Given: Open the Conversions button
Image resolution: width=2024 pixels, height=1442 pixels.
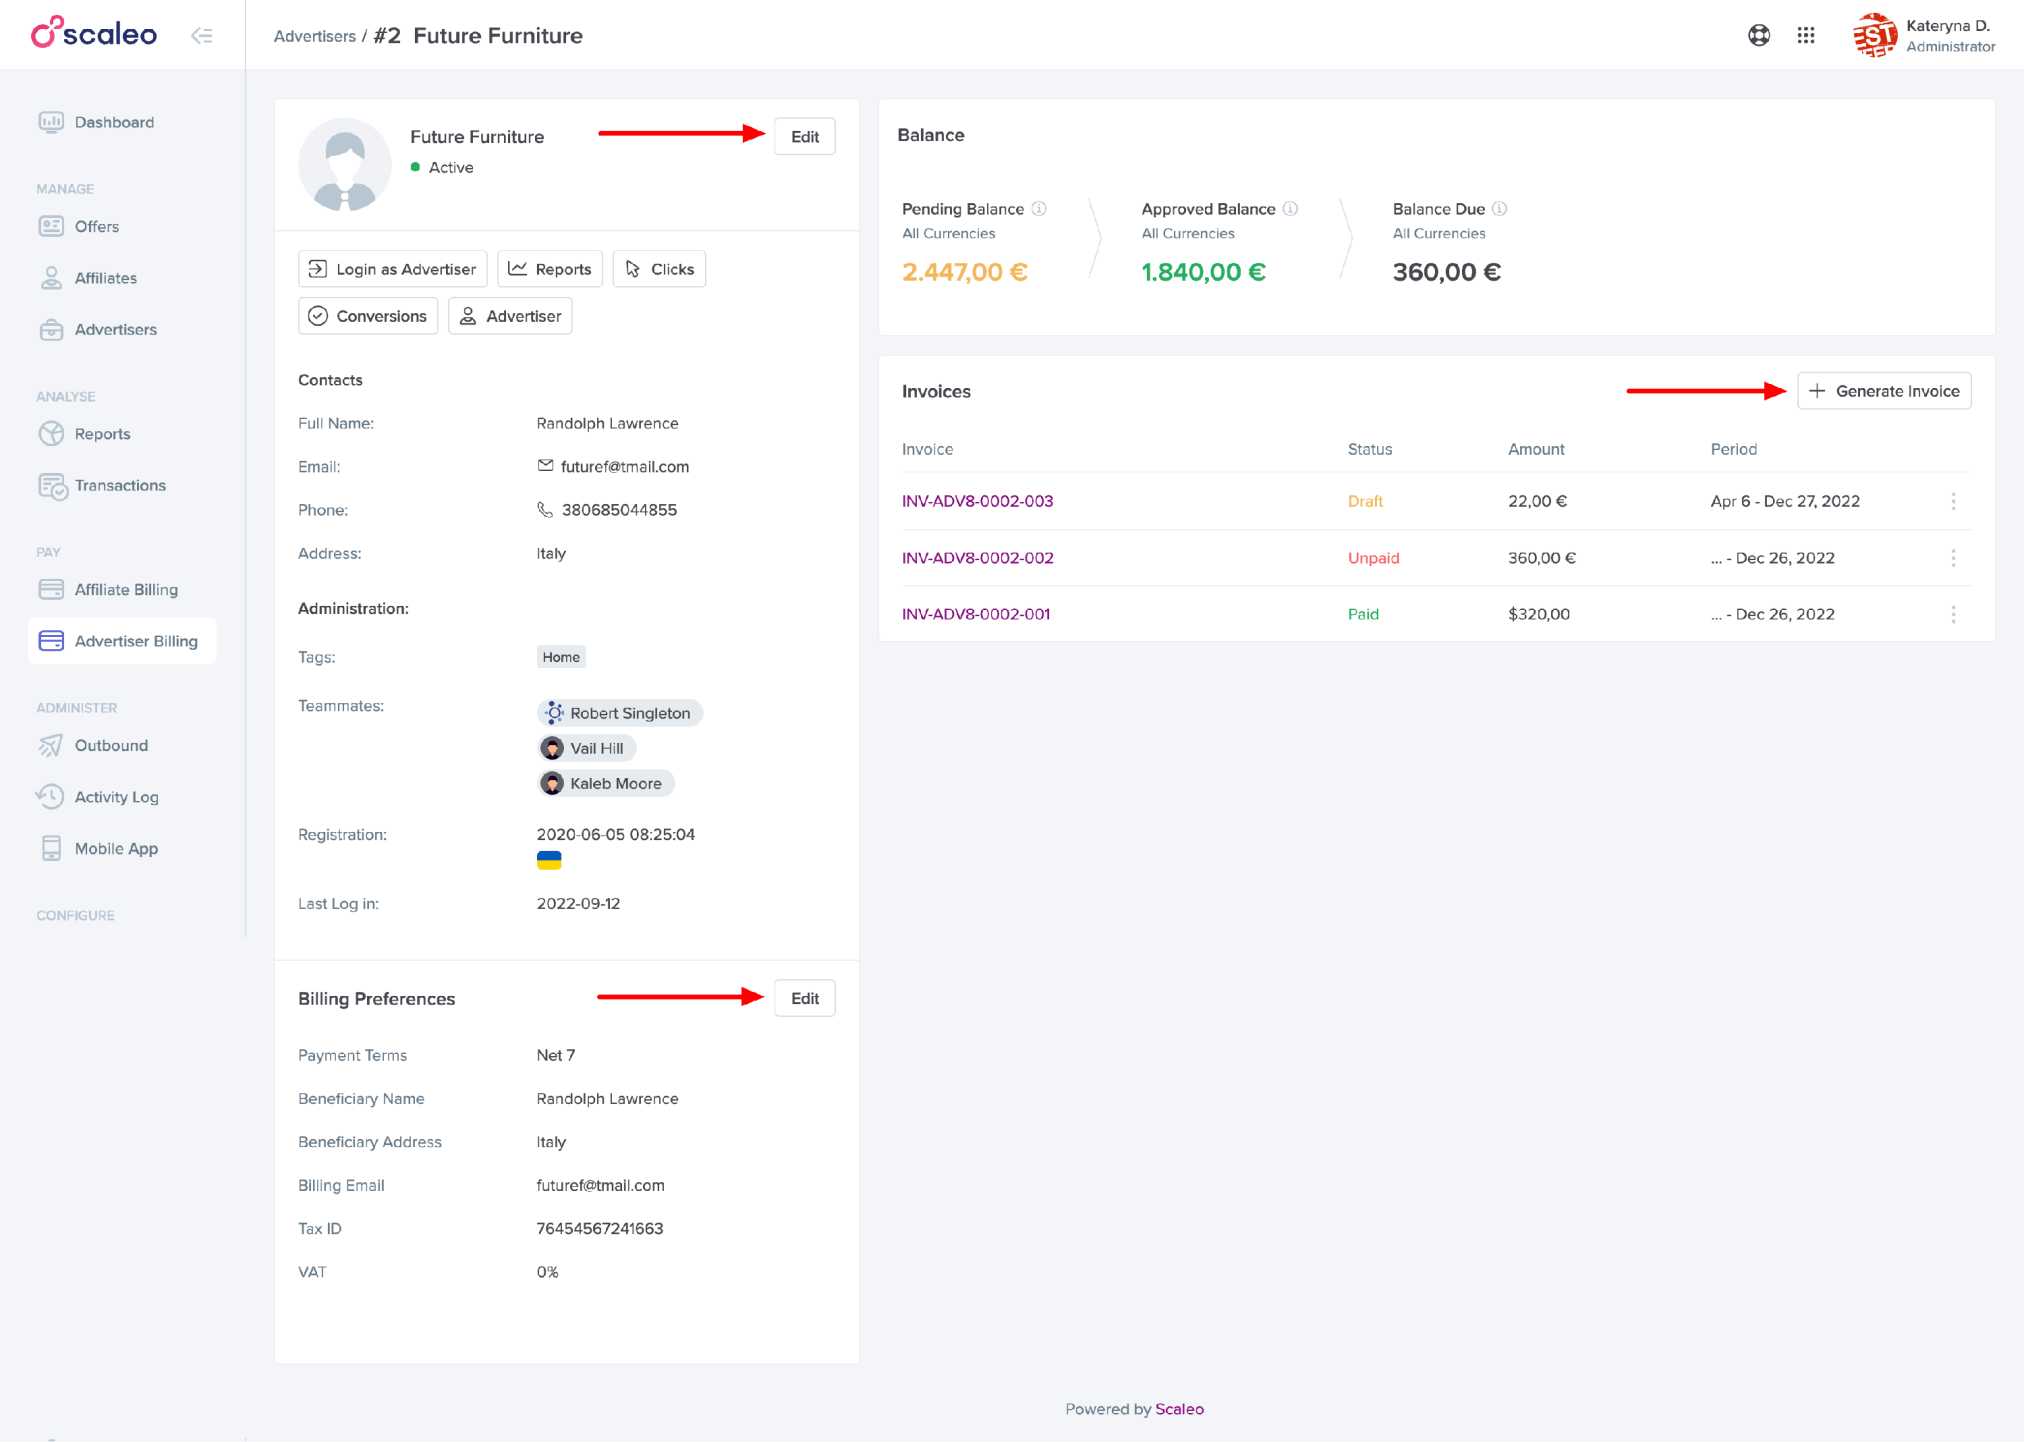Looking at the screenshot, I should (368, 316).
